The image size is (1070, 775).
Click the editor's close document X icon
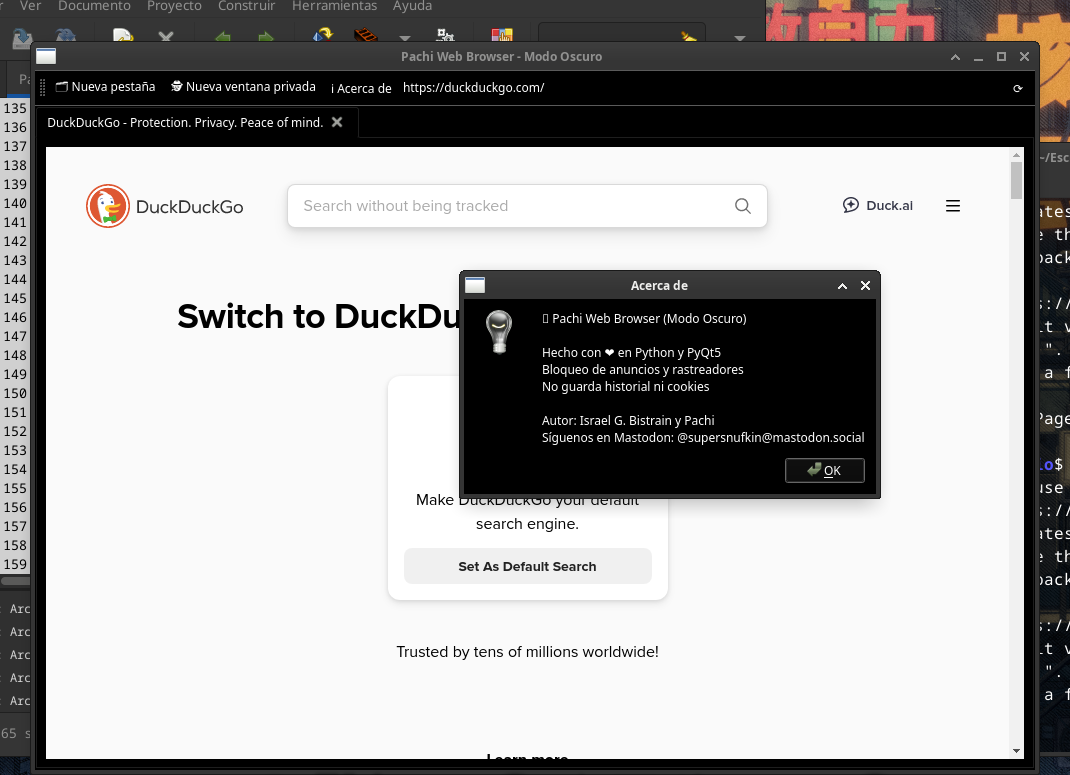point(165,36)
